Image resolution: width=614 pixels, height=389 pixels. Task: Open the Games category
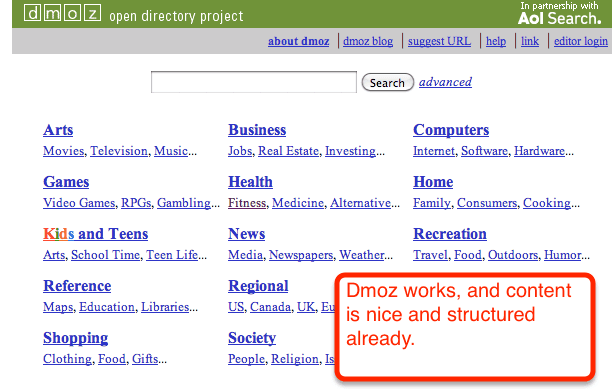pos(66,182)
